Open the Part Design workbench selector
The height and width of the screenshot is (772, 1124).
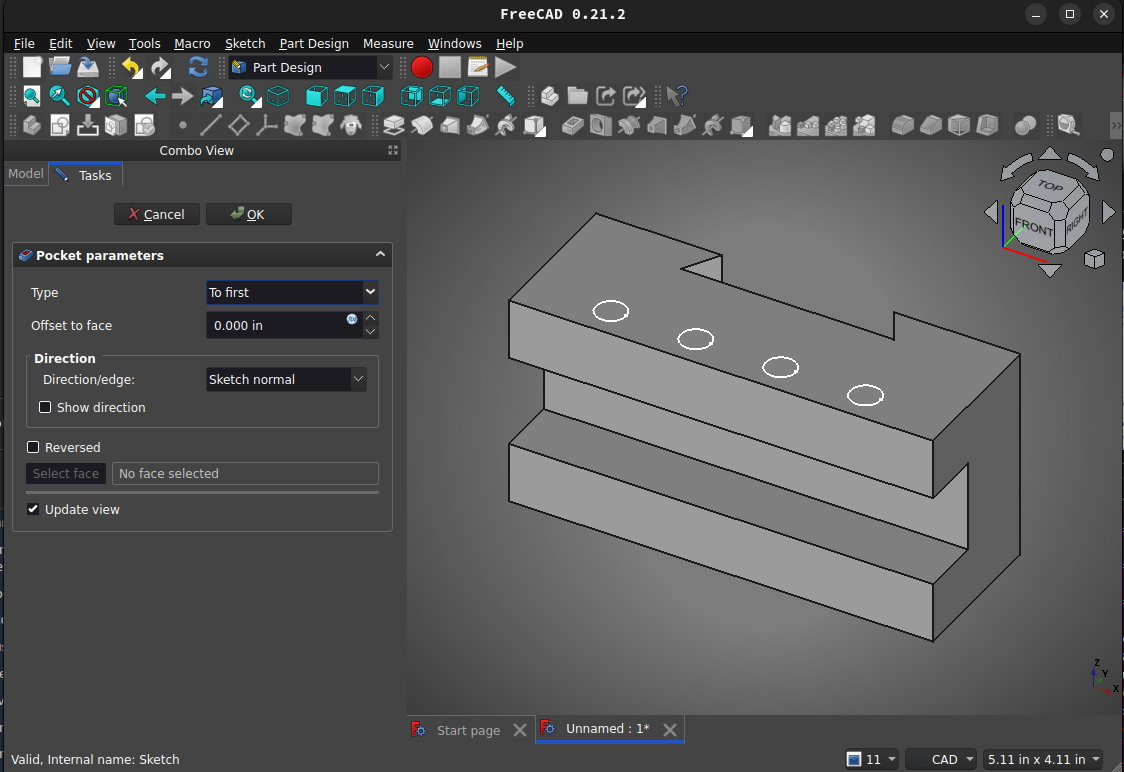pyautogui.click(x=310, y=67)
